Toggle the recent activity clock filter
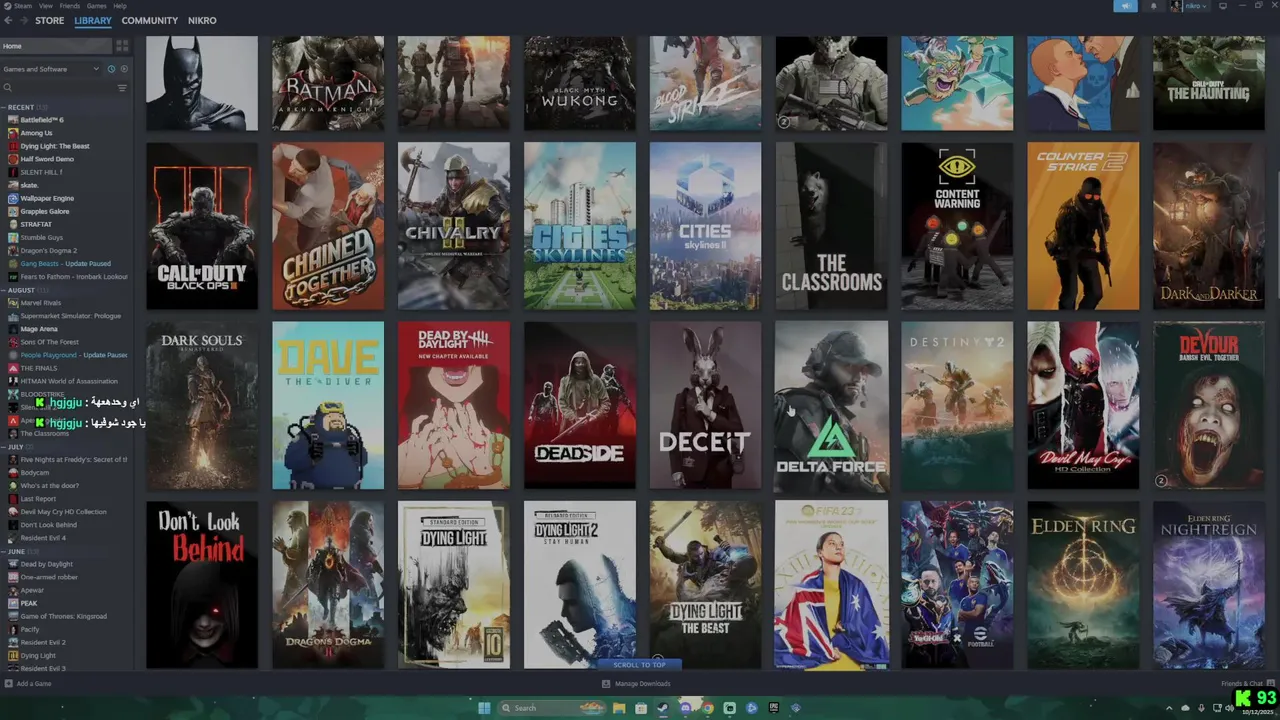1280x720 pixels. click(x=111, y=69)
